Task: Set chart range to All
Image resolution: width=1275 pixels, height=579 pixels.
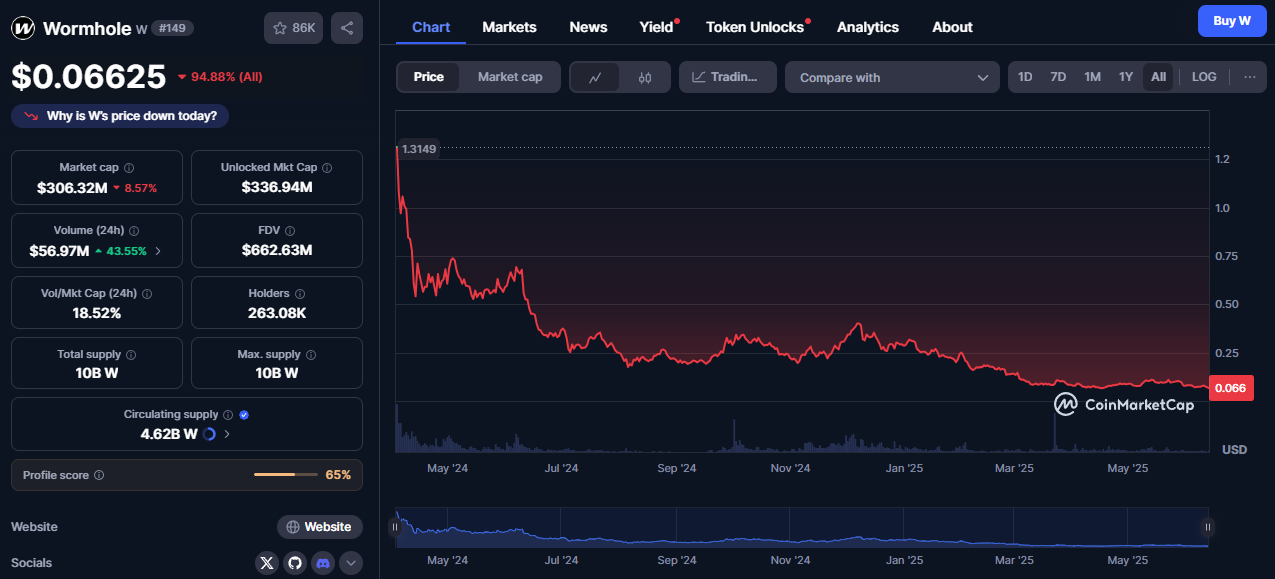Action: point(1158,77)
